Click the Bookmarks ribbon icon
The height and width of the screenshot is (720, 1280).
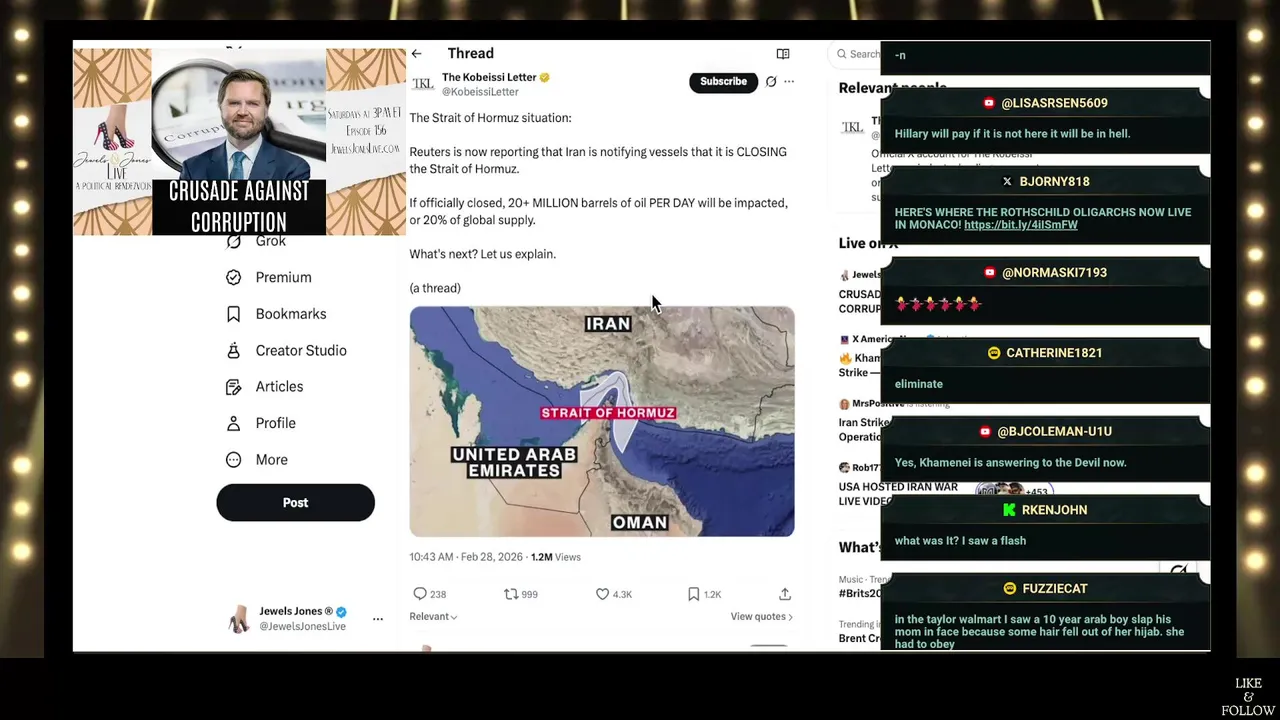[x=233, y=314]
